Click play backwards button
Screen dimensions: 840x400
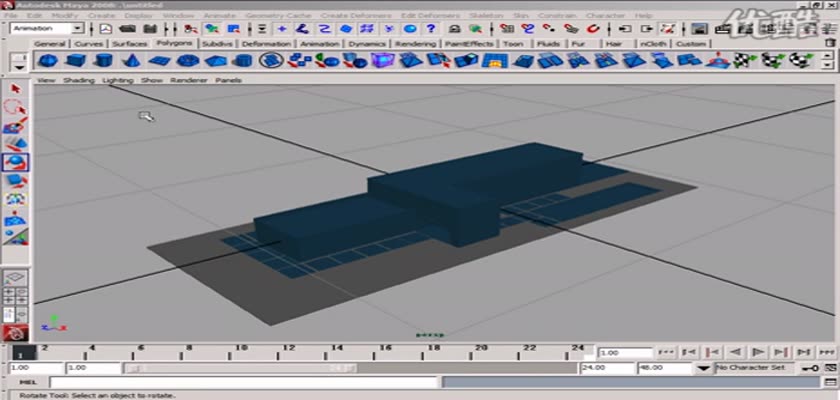pos(735,352)
